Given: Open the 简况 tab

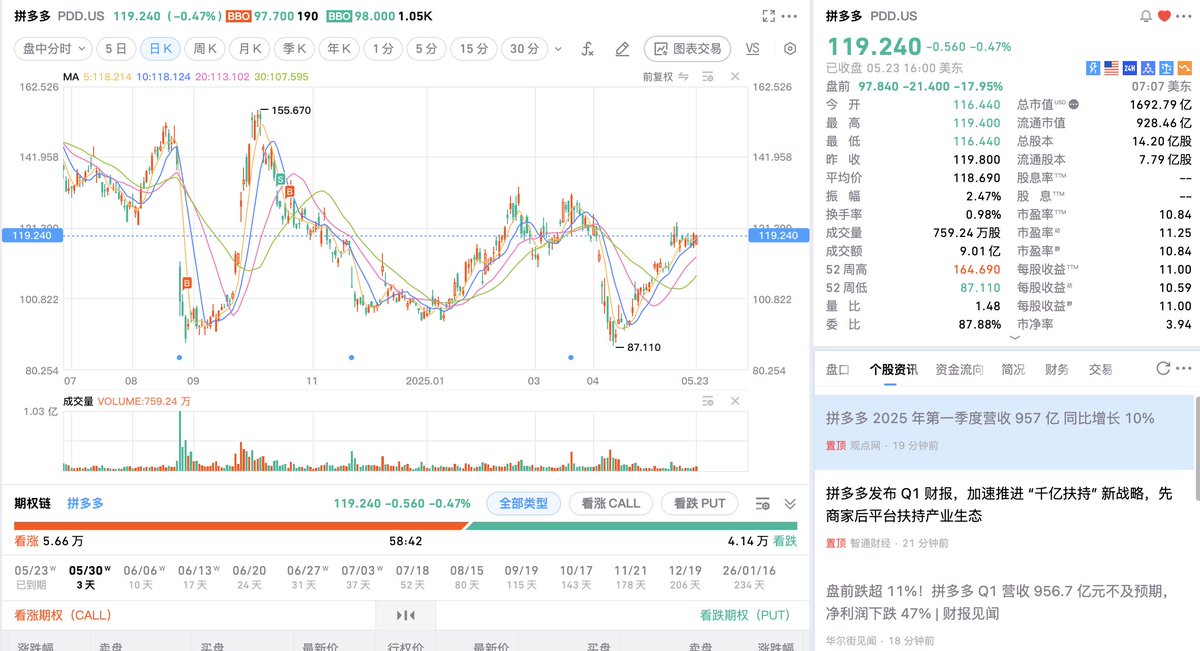Looking at the screenshot, I should click(1013, 370).
